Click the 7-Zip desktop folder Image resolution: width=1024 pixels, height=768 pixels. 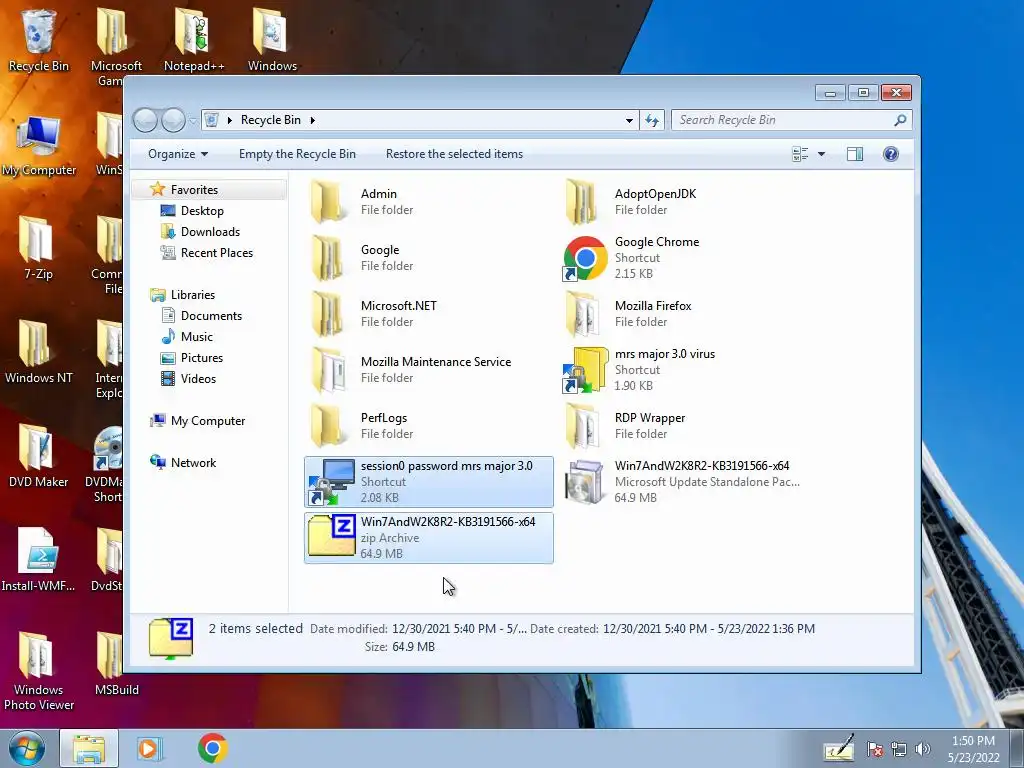click(x=39, y=248)
